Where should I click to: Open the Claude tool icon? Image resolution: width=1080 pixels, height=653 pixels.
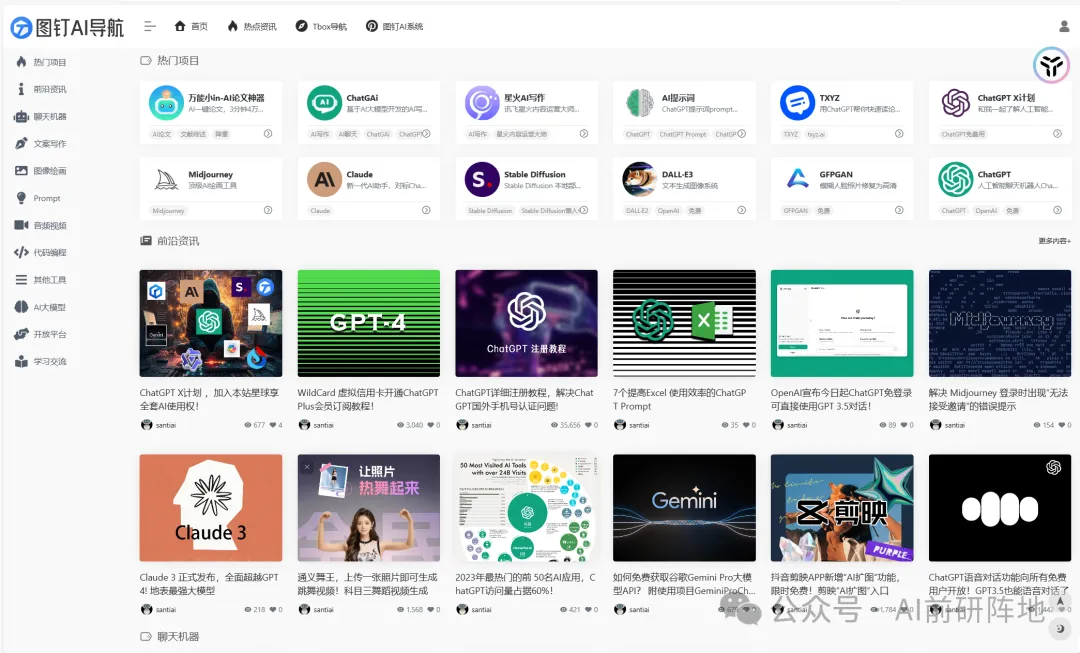pyautogui.click(x=324, y=180)
